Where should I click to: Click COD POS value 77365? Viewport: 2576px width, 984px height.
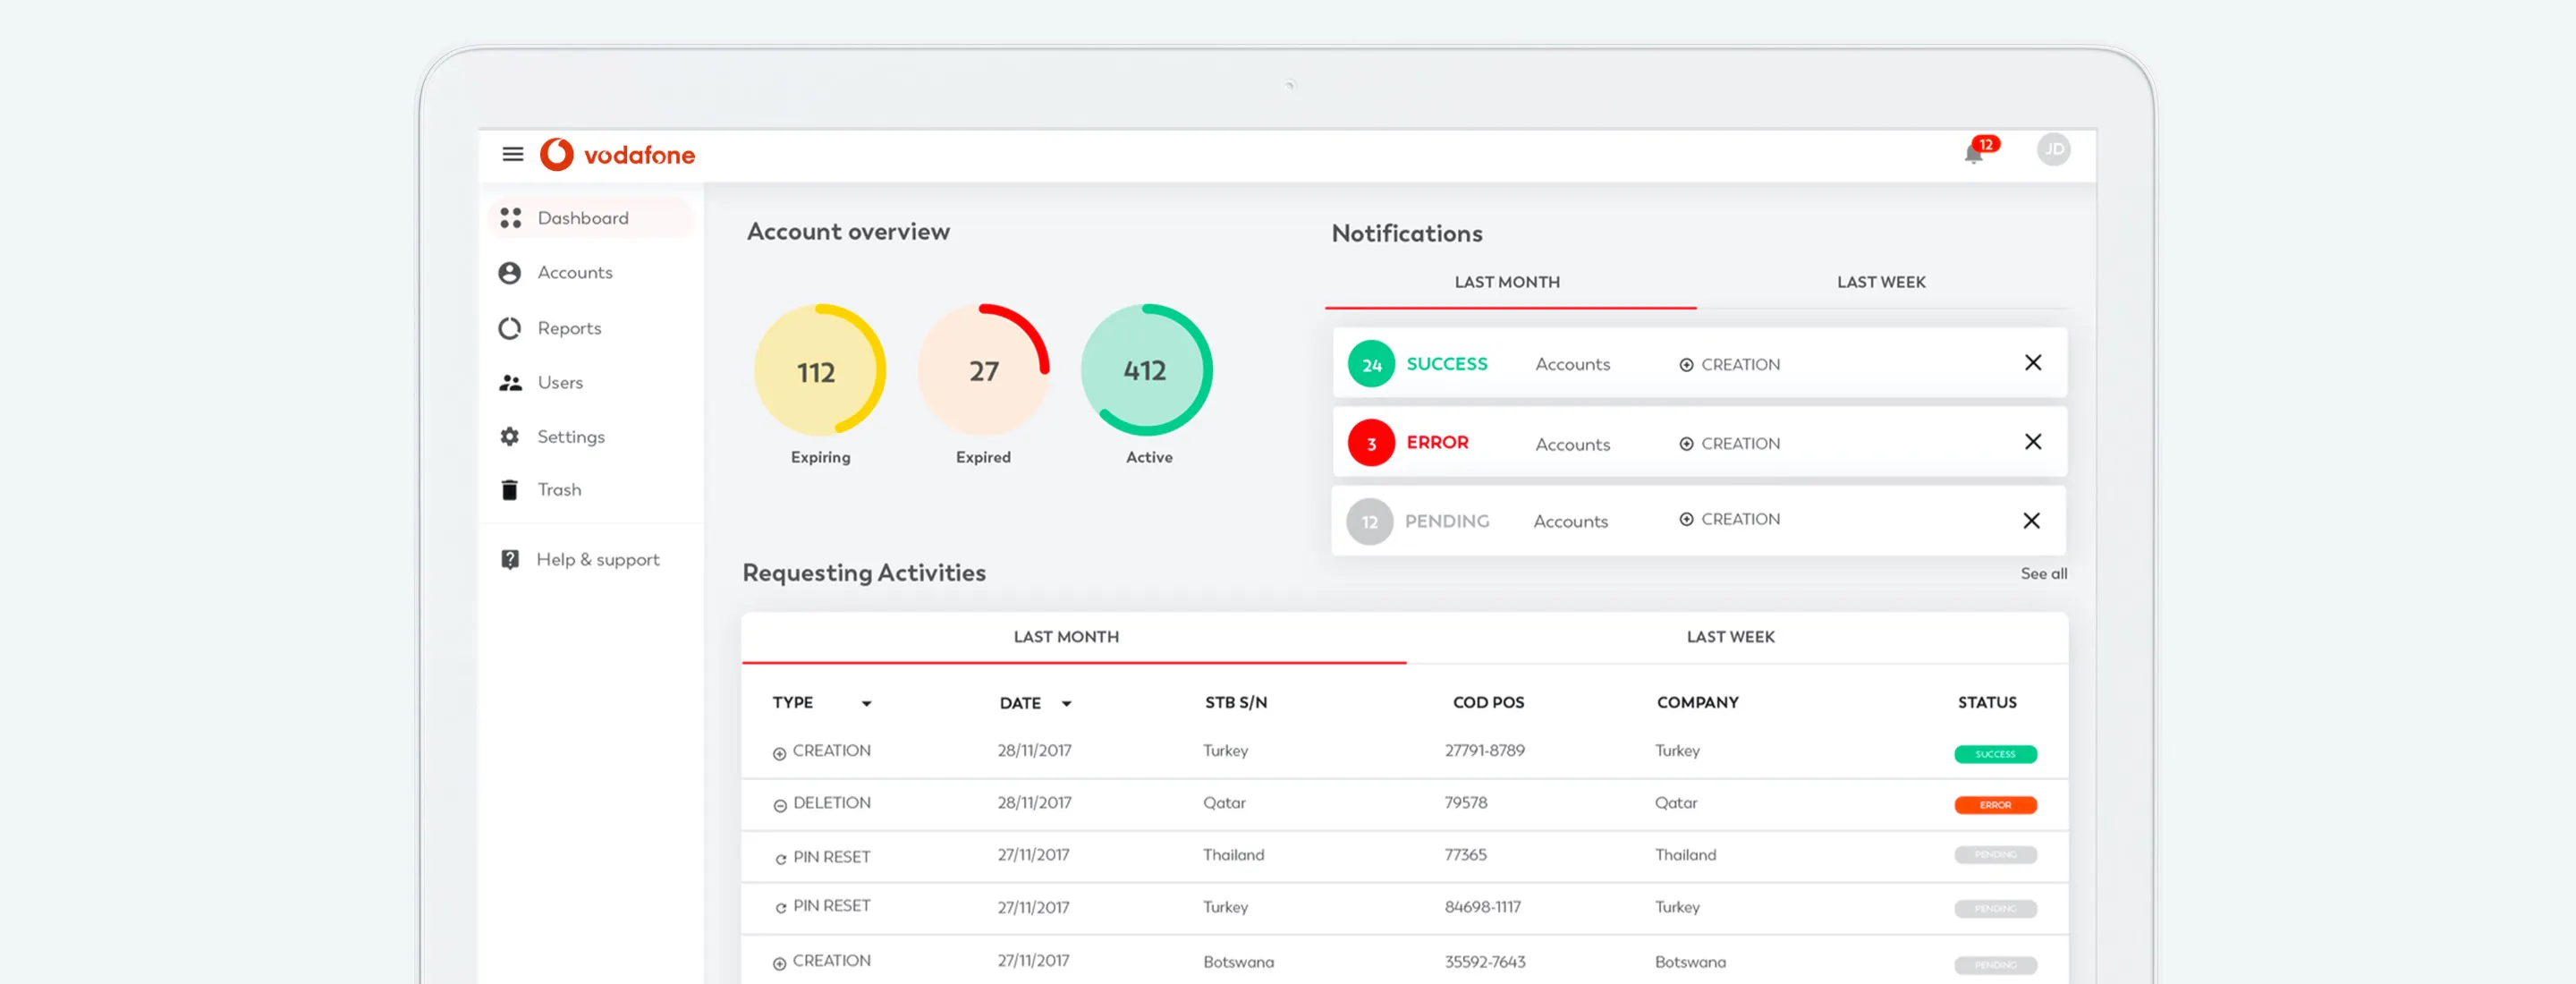pyautogui.click(x=1465, y=855)
